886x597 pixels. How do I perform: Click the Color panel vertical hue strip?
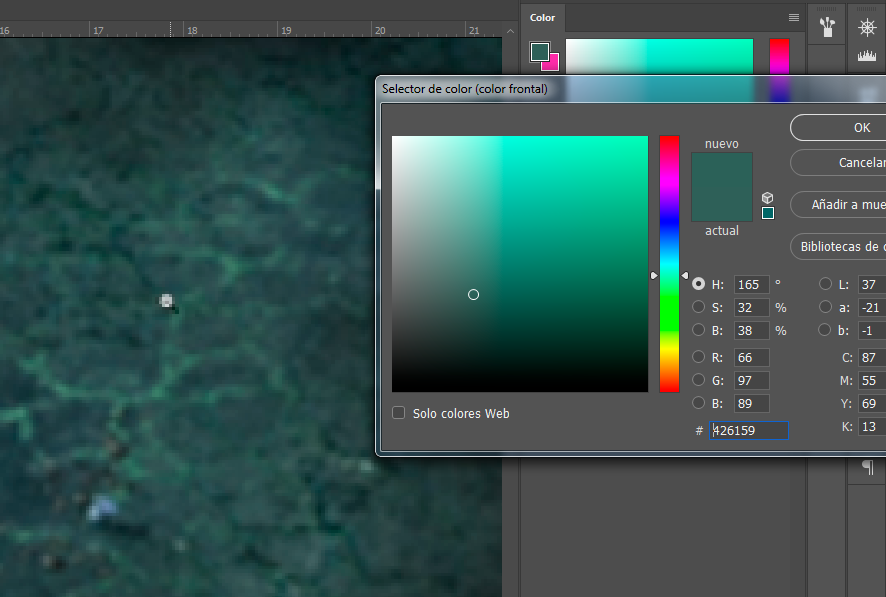pyautogui.click(x=779, y=56)
